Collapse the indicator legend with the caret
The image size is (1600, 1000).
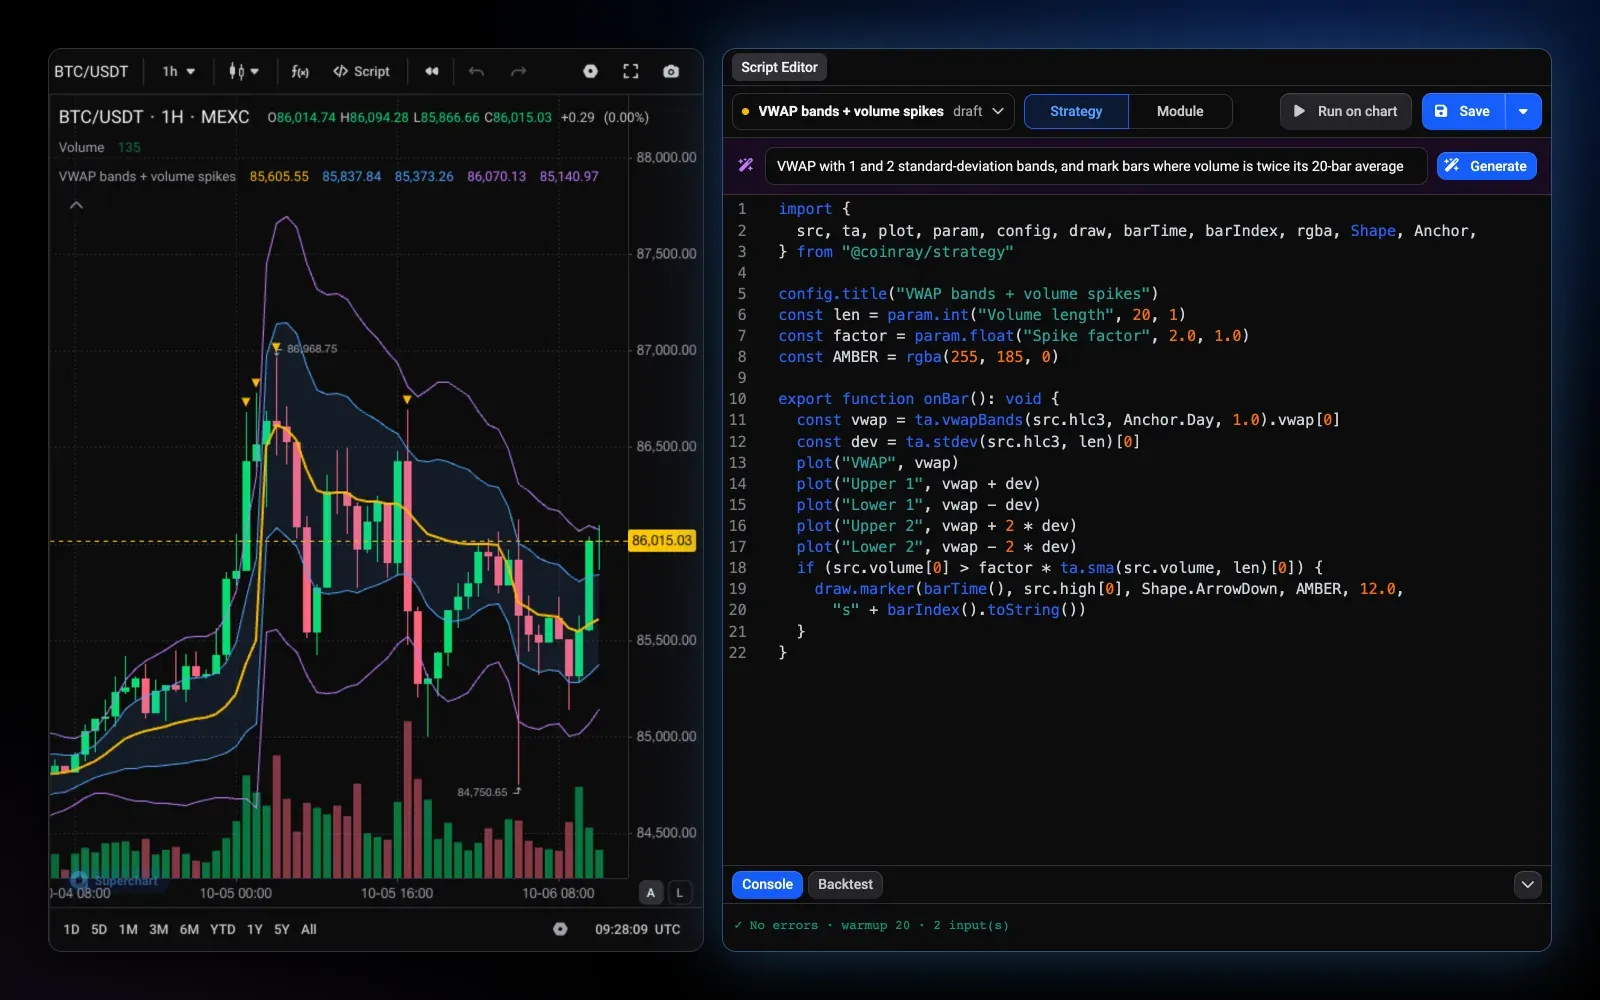(76, 205)
